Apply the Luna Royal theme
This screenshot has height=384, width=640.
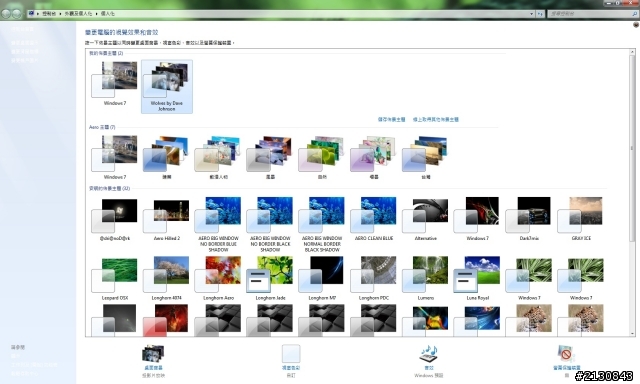click(x=478, y=278)
